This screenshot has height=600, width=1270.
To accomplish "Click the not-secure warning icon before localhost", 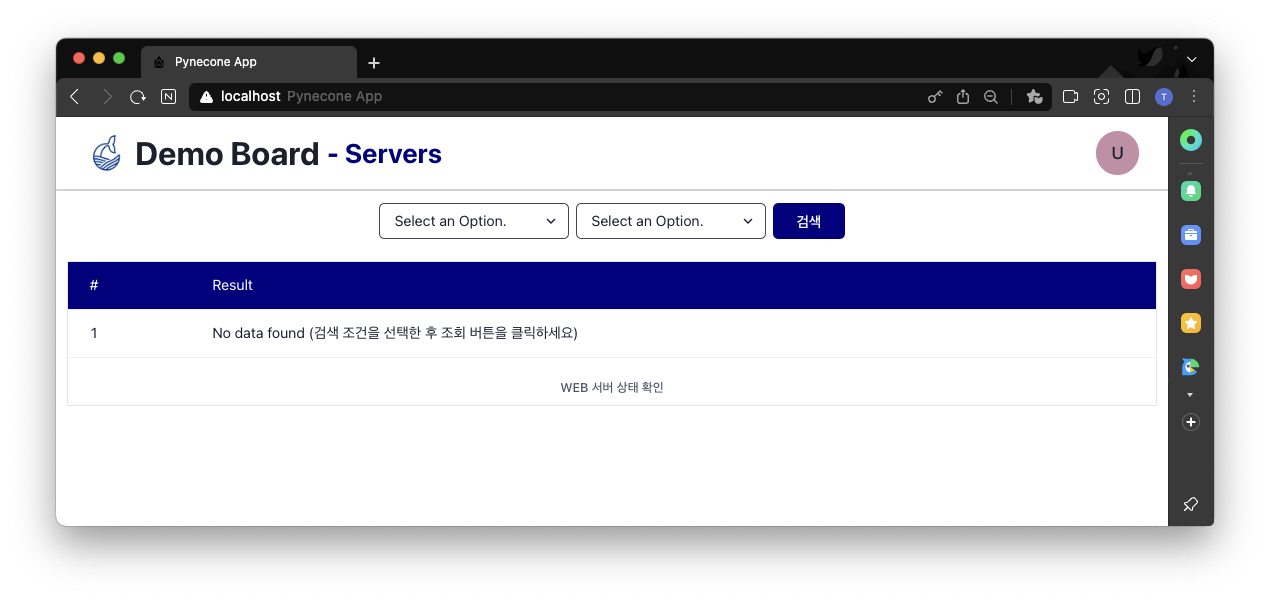I will pos(207,97).
